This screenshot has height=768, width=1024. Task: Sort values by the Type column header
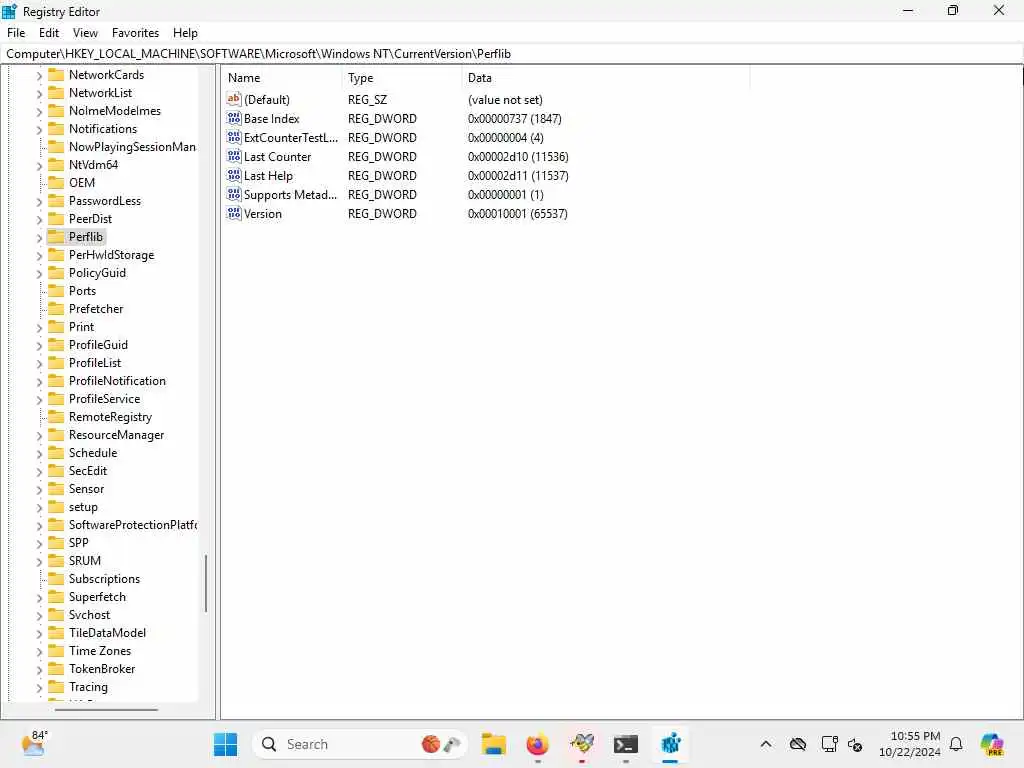tap(402, 78)
